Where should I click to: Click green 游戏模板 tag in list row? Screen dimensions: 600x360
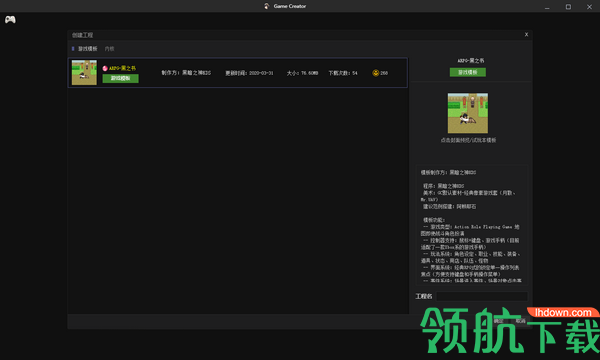coord(121,78)
